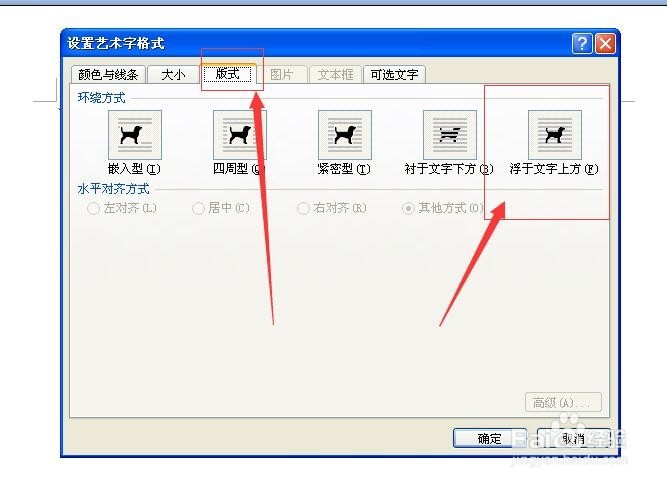Image resolution: width=667 pixels, height=483 pixels.
Task: Select the 衬于文字下方 wrapping icon
Action: tap(450, 135)
